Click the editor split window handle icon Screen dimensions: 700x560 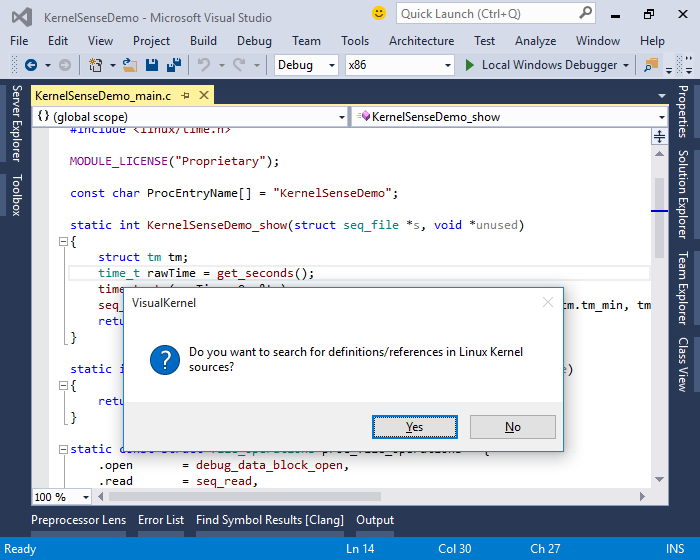659,136
